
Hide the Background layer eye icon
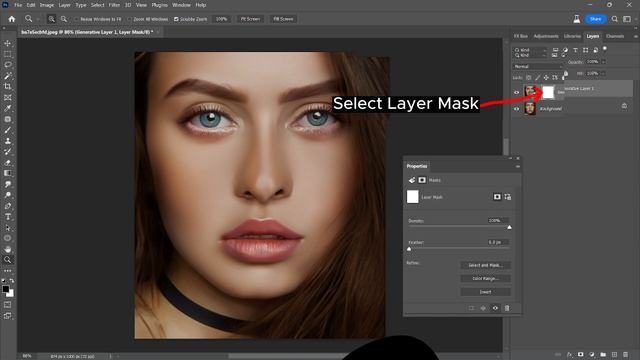pyautogui.click(x=516, y=109)
